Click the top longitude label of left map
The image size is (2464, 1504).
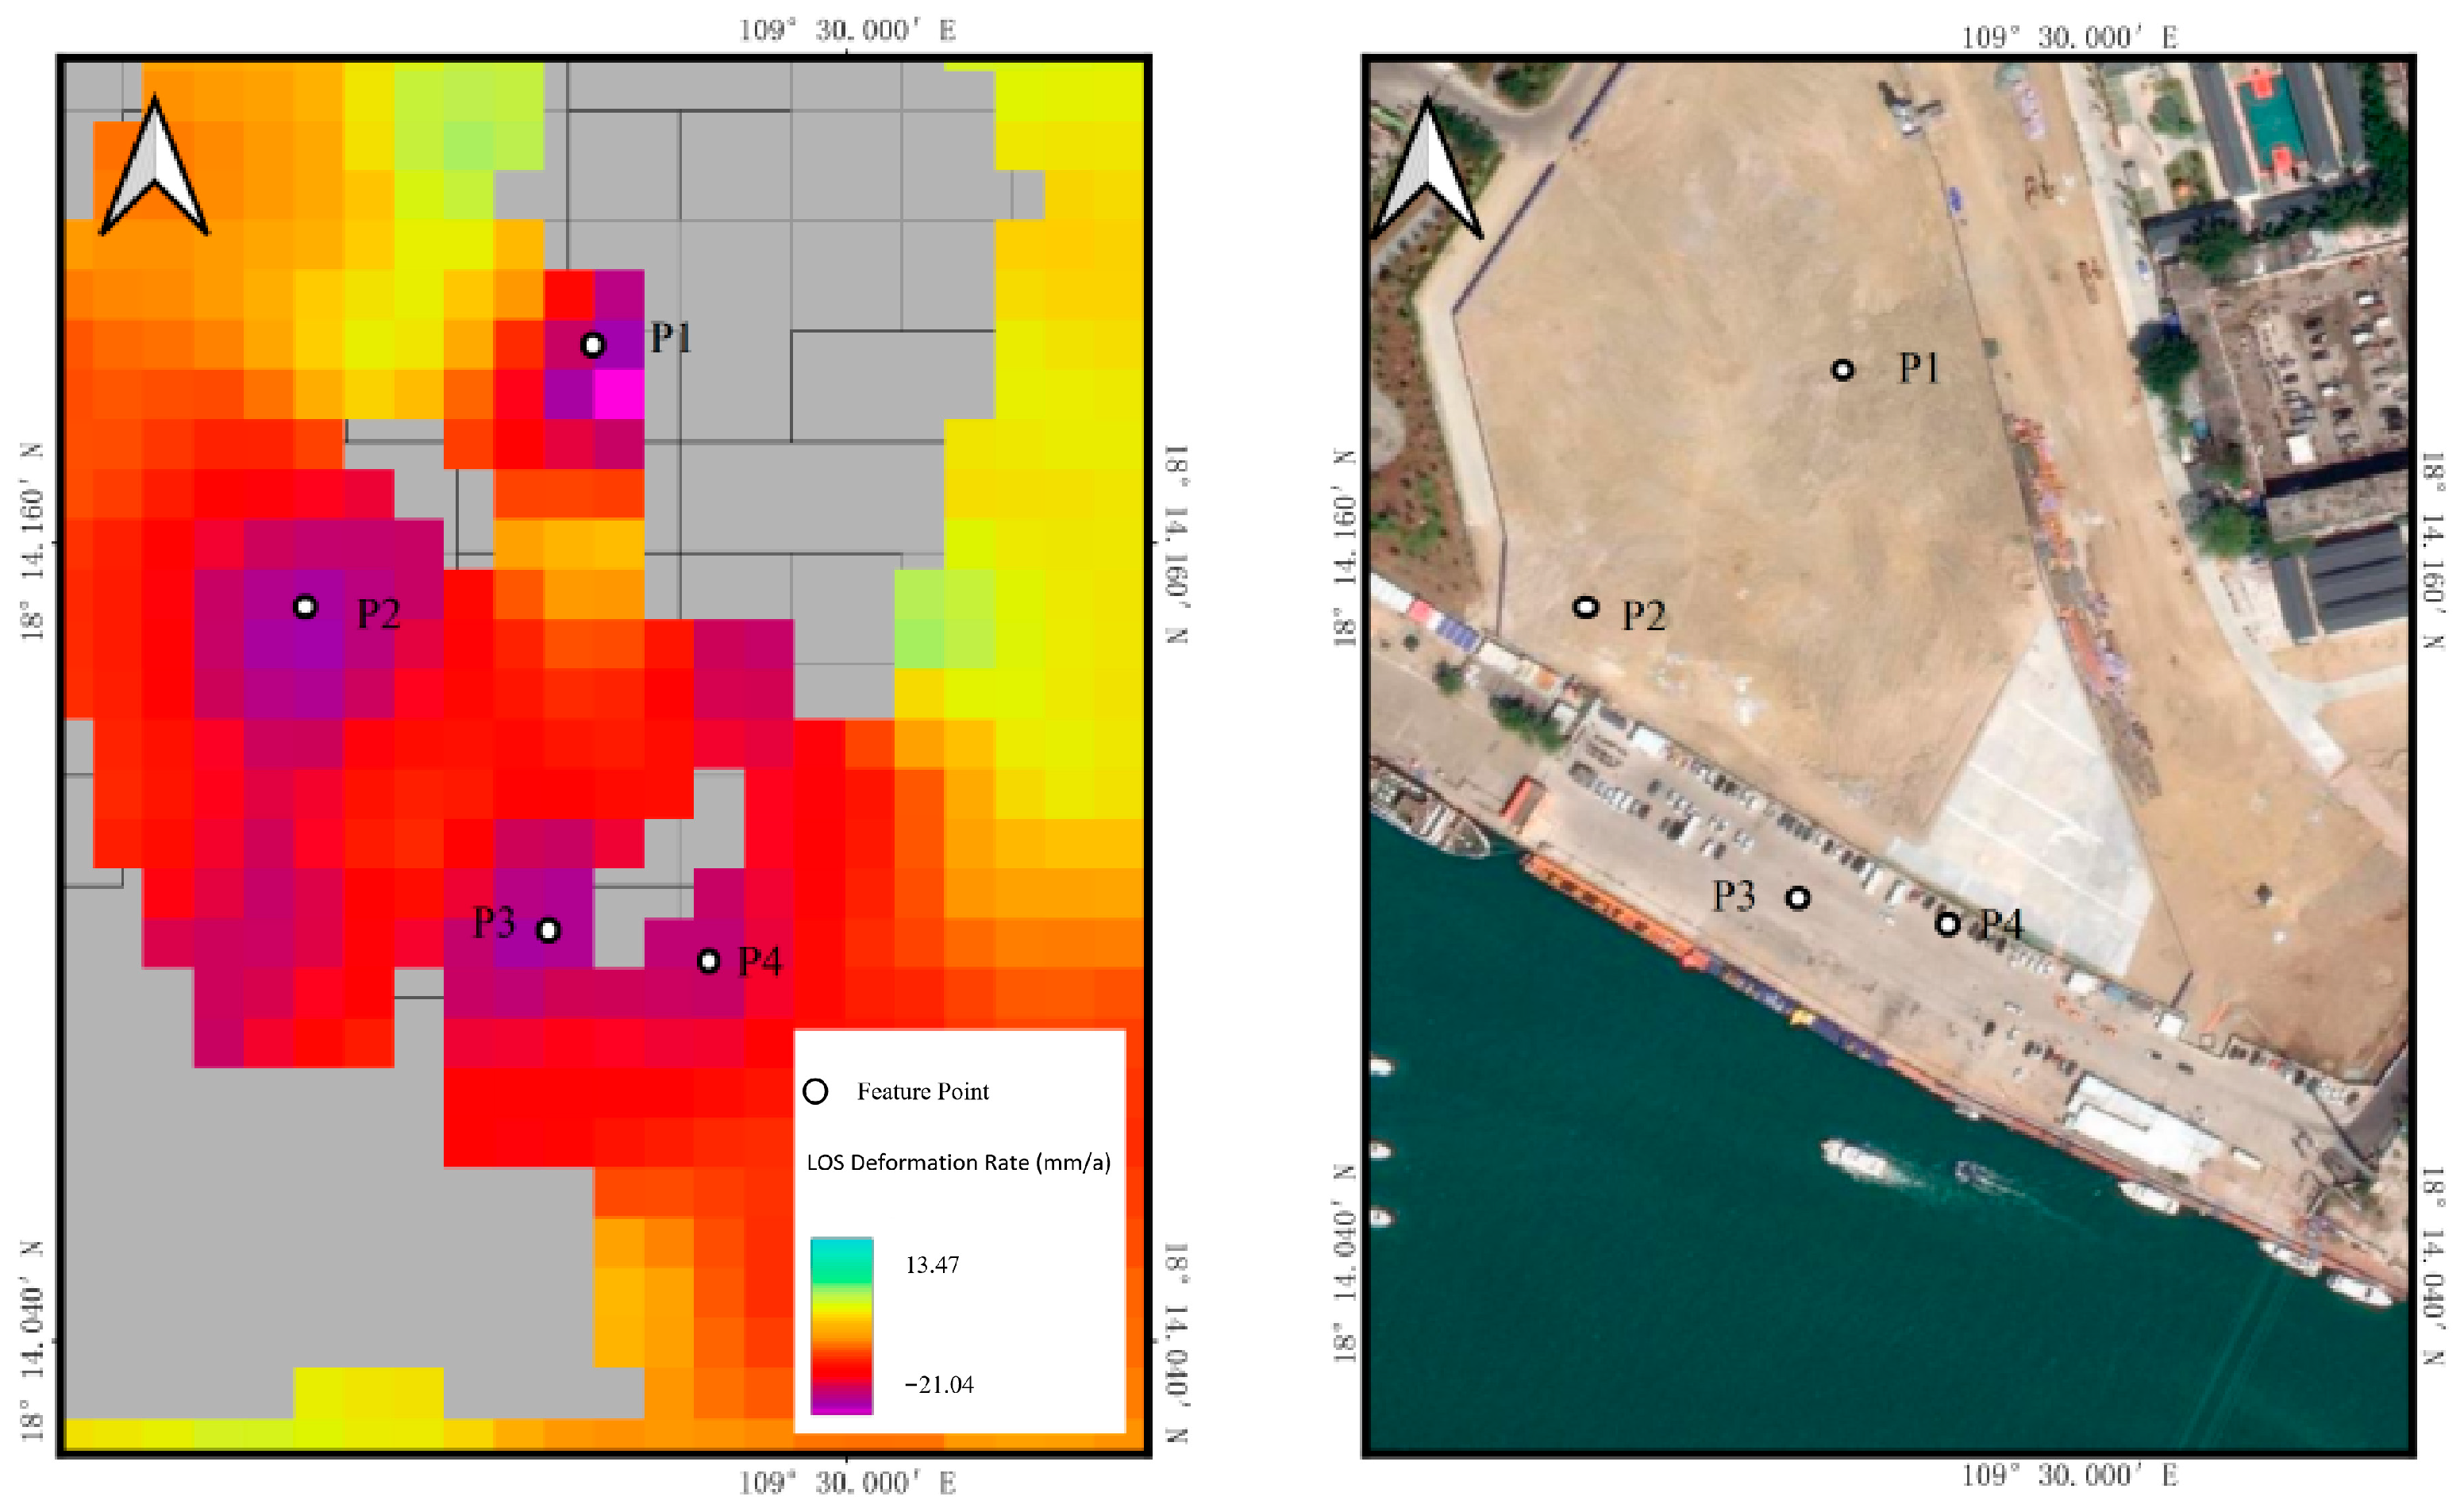[847, 30]
